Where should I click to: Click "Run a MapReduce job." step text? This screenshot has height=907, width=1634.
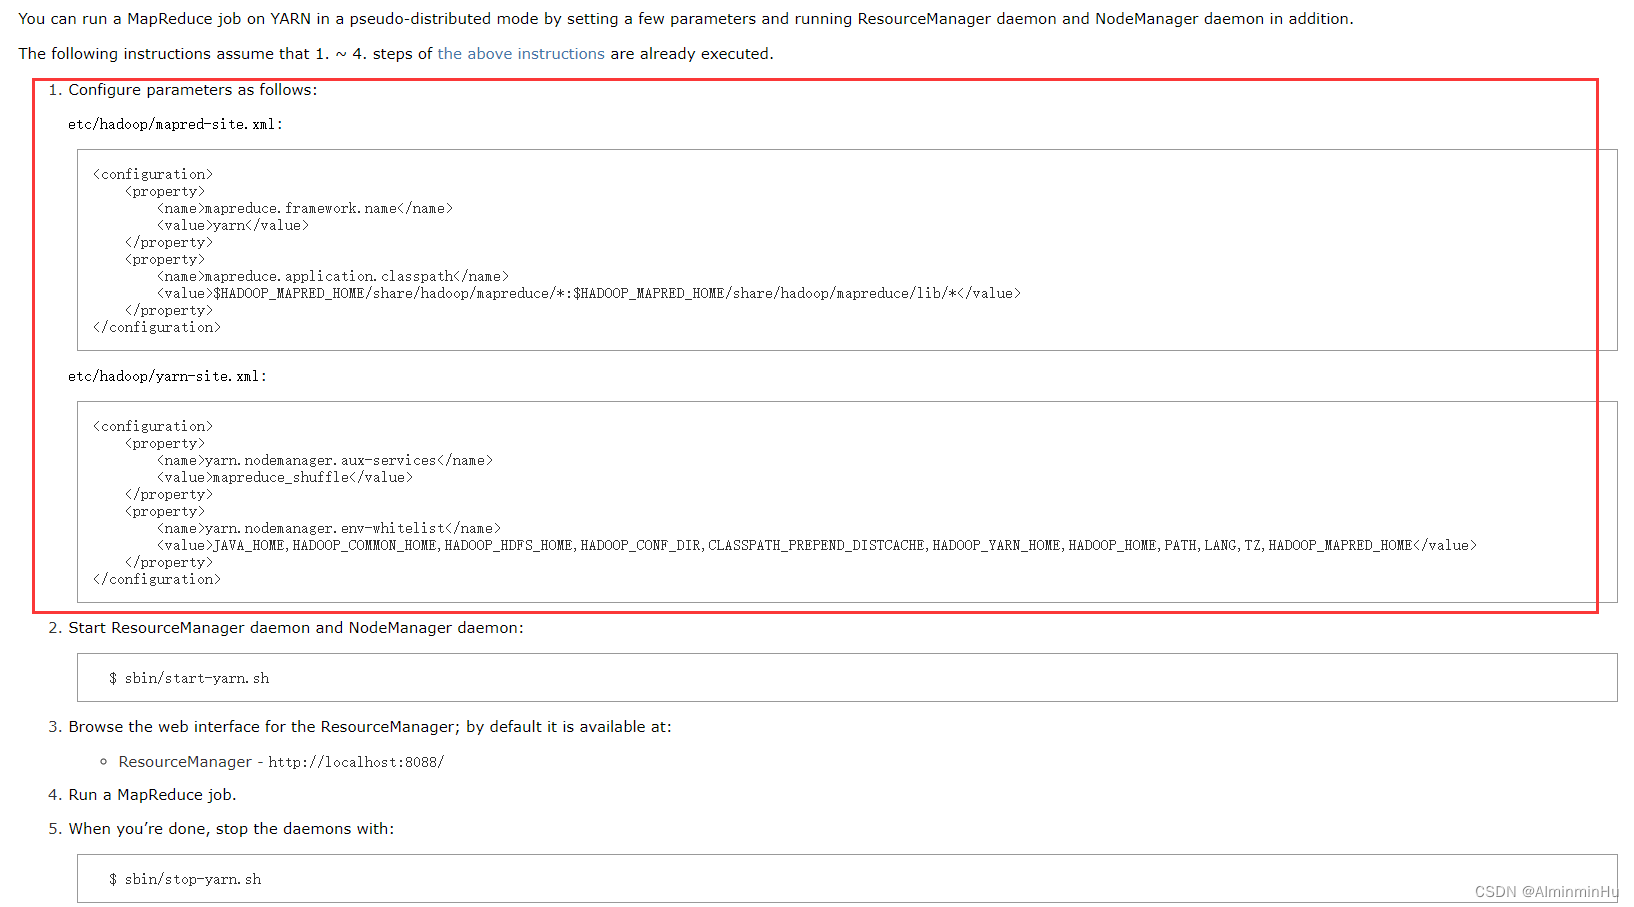point(153,795)
